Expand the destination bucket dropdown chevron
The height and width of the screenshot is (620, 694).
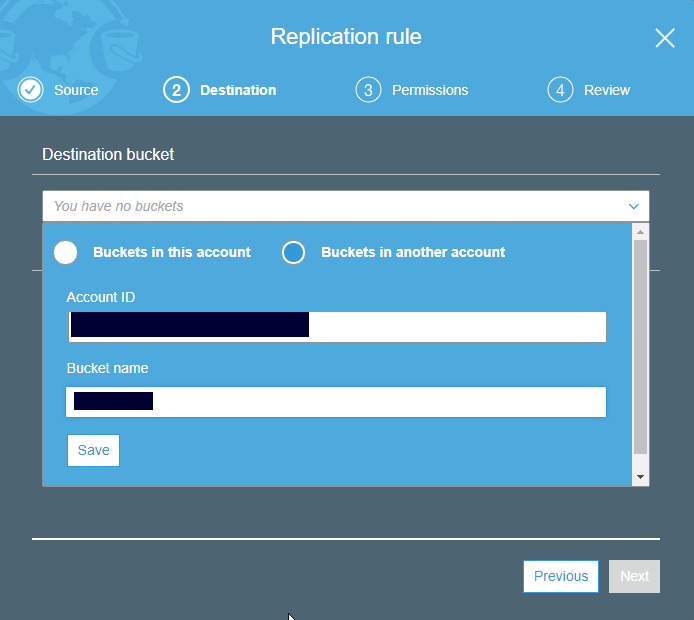pos(633,206)
